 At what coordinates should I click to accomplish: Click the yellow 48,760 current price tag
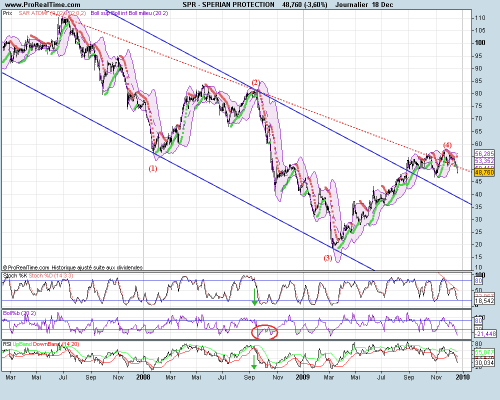(x=484, y=172)
